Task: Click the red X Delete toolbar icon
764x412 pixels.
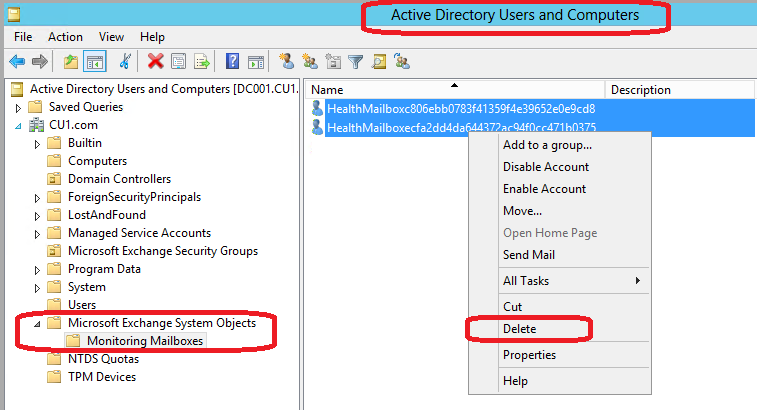Action: tap(155, 62)
